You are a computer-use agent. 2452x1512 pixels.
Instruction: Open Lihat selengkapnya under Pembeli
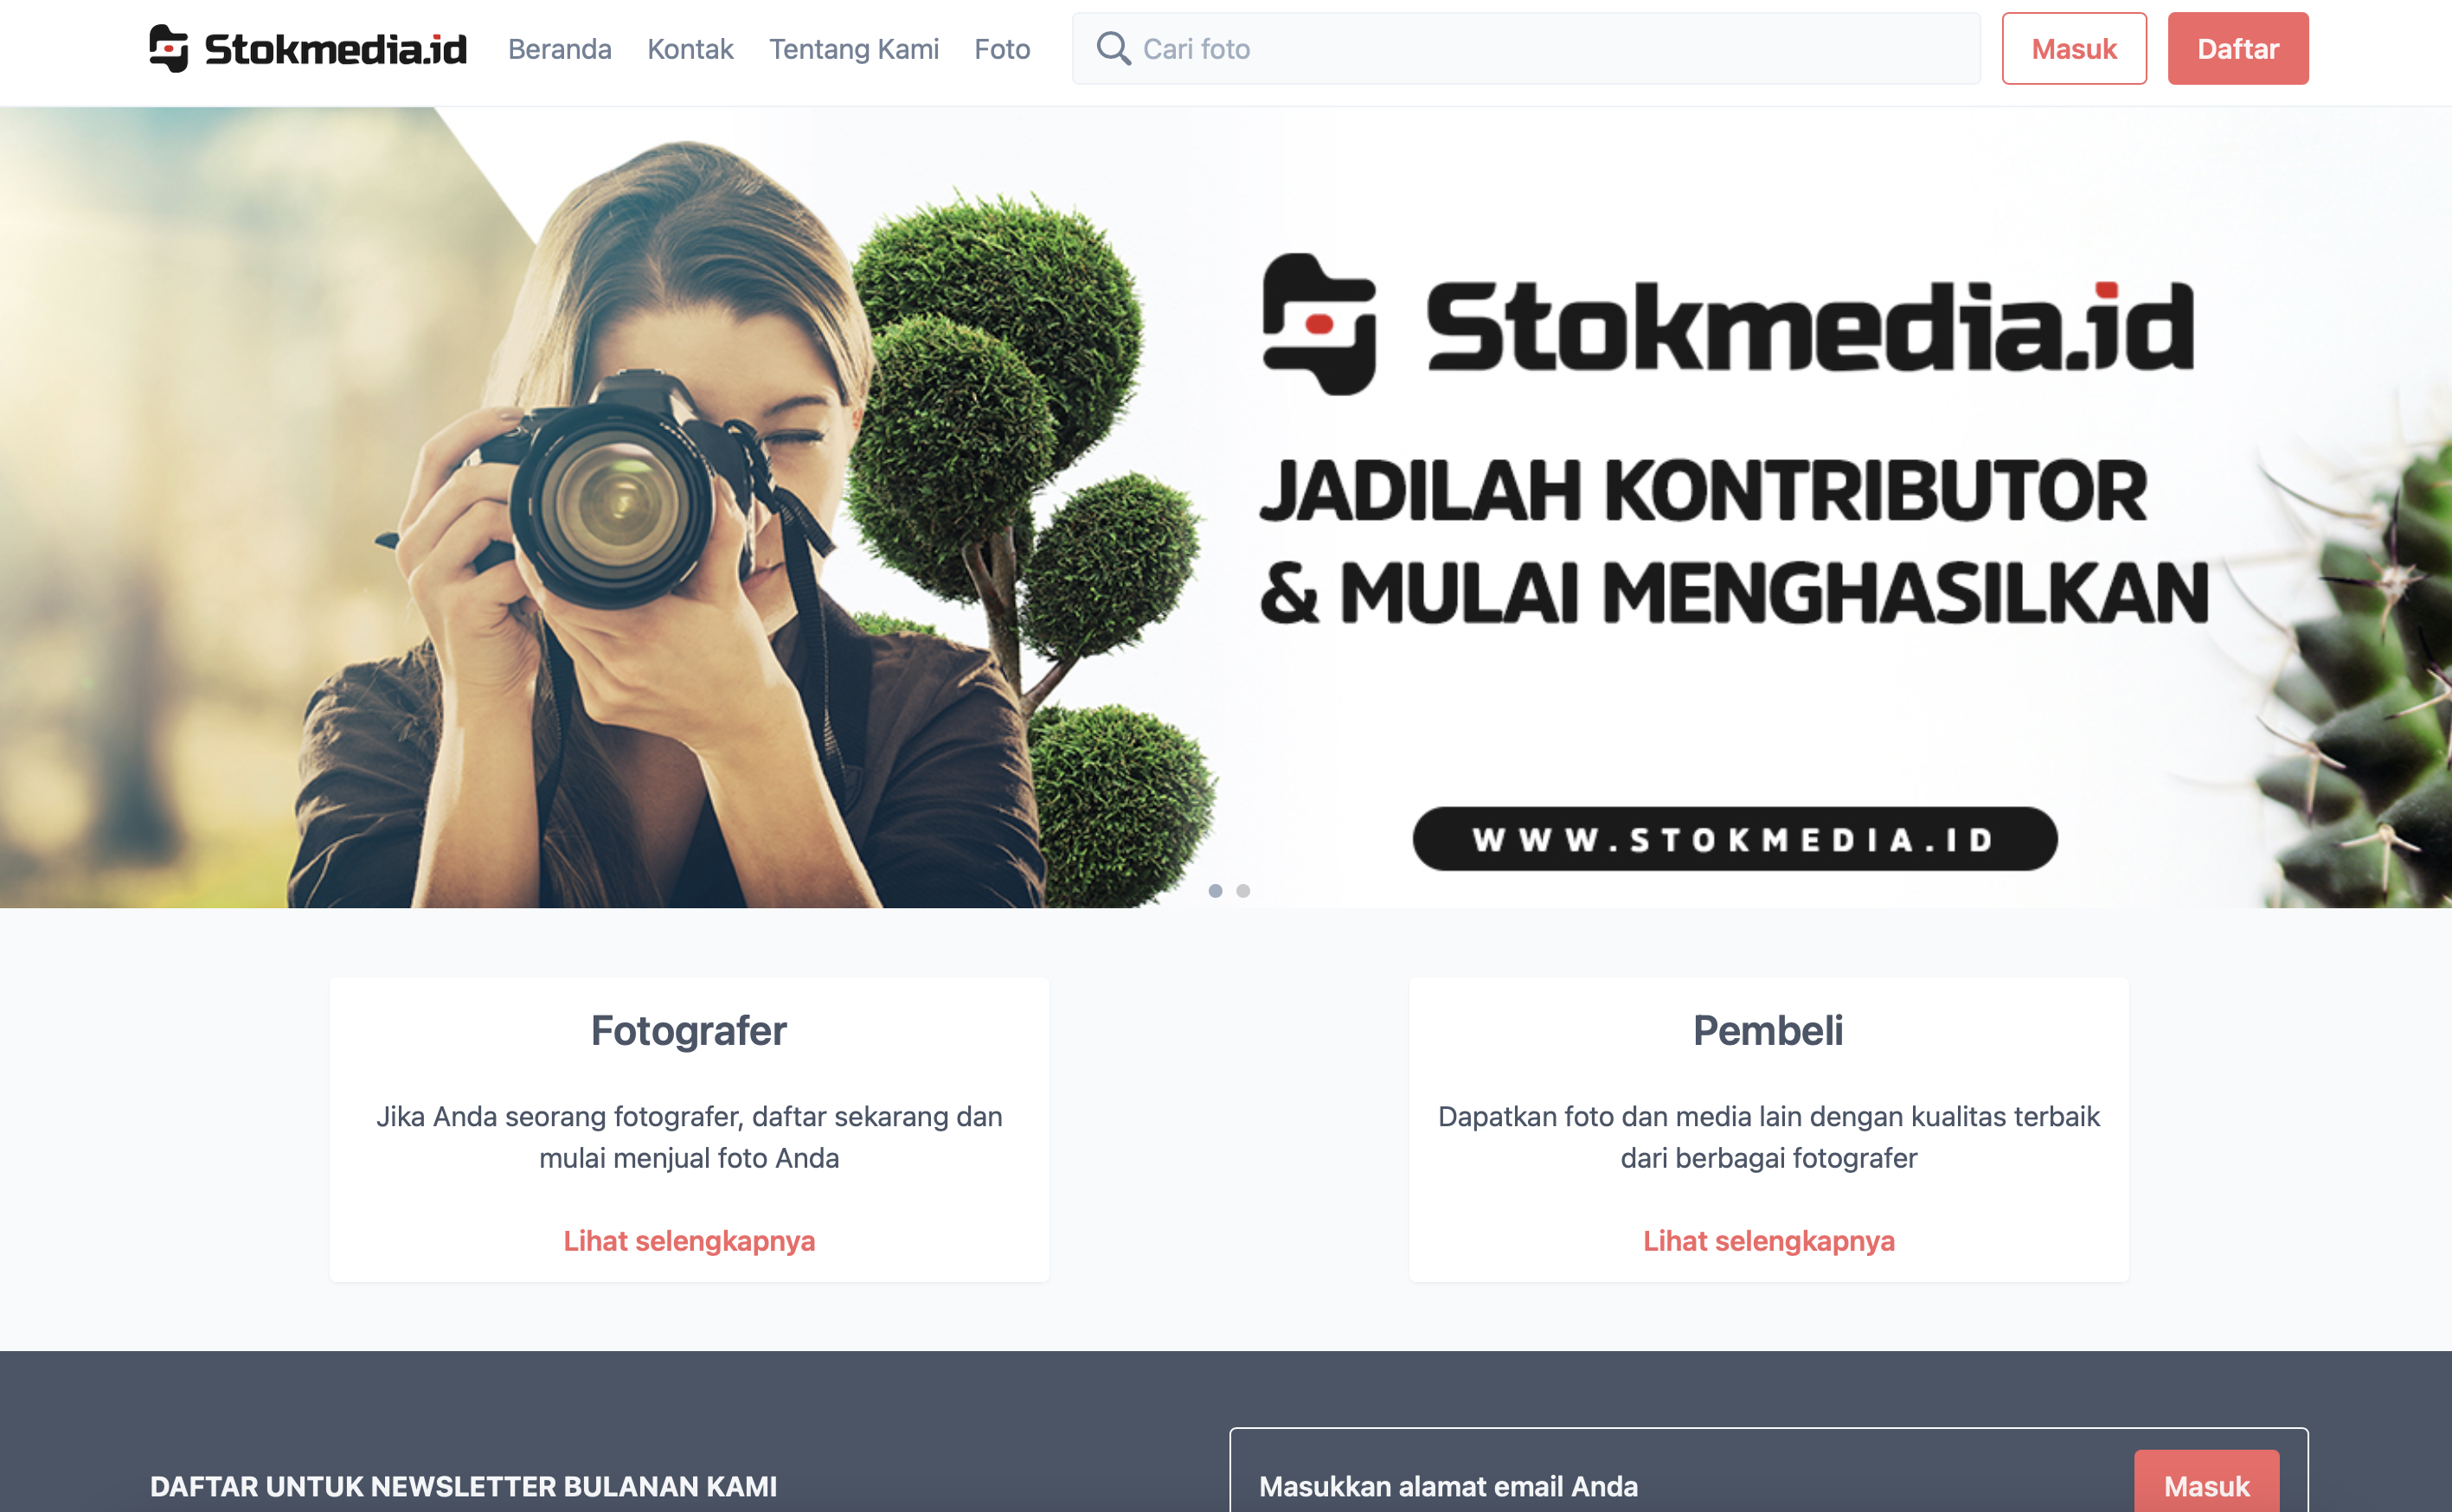[1769, 1240]
